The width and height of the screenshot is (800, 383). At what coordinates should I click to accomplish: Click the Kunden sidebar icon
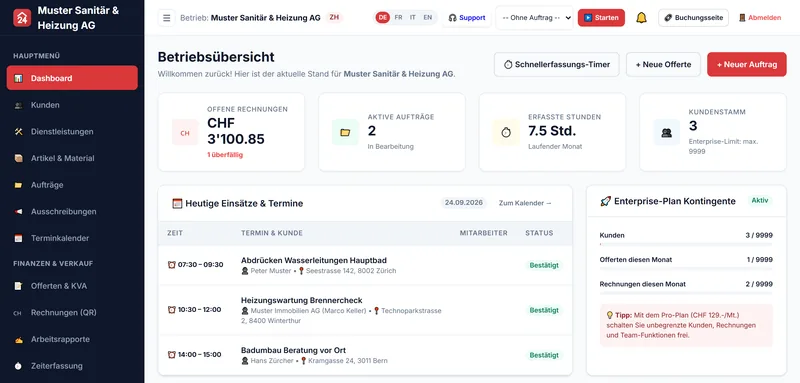(x=18, y=105)
